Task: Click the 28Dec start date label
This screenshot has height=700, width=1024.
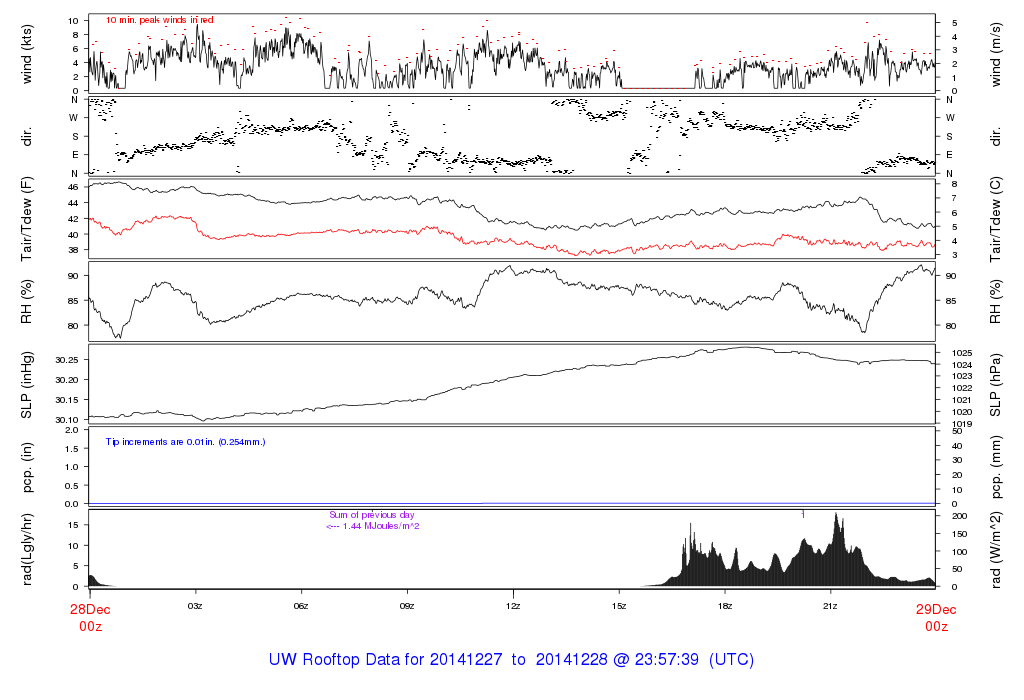Action: (x=89, y=609)
